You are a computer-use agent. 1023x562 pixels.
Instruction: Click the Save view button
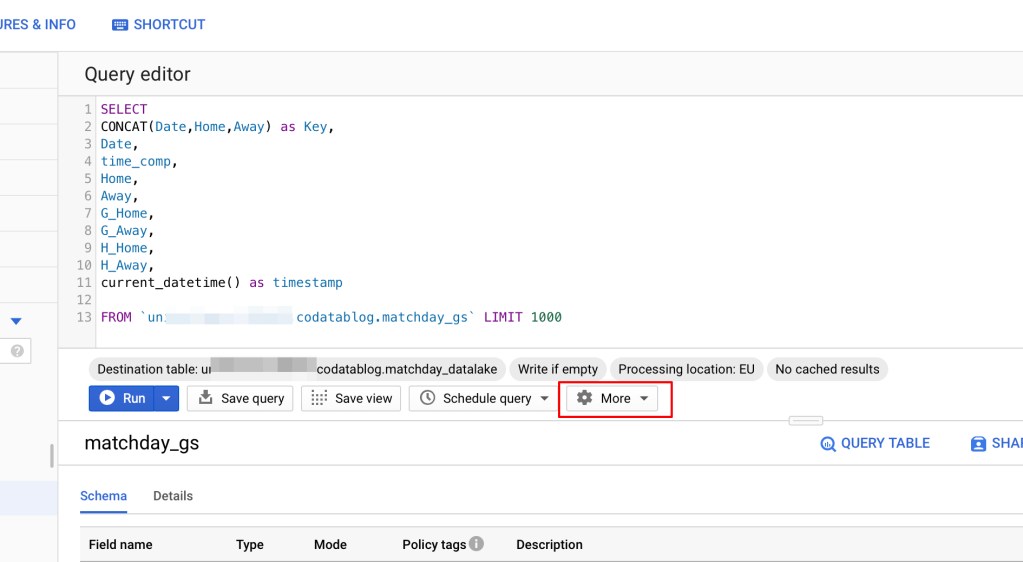[x=351, y=398]
